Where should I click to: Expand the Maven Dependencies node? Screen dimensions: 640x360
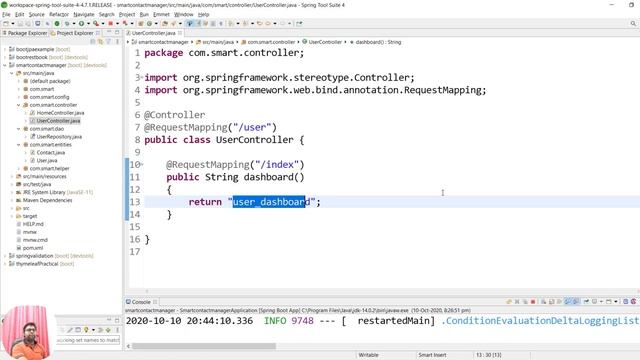[12, 200]
